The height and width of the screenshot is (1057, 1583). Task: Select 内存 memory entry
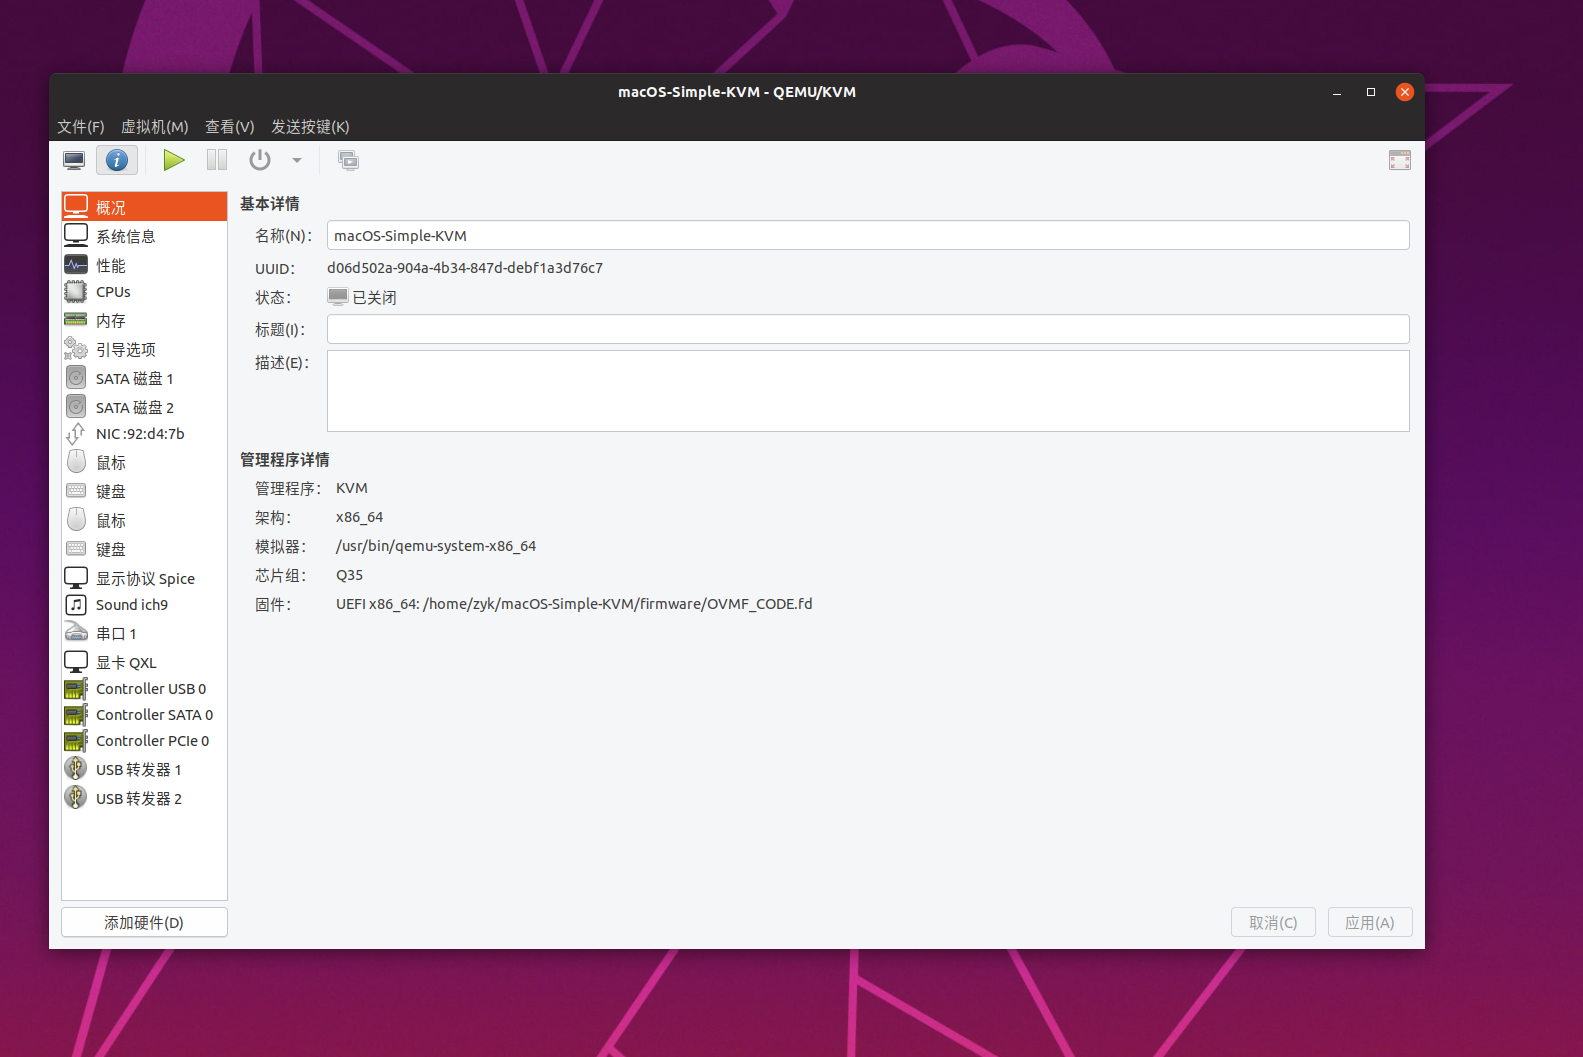coord(144,320)
